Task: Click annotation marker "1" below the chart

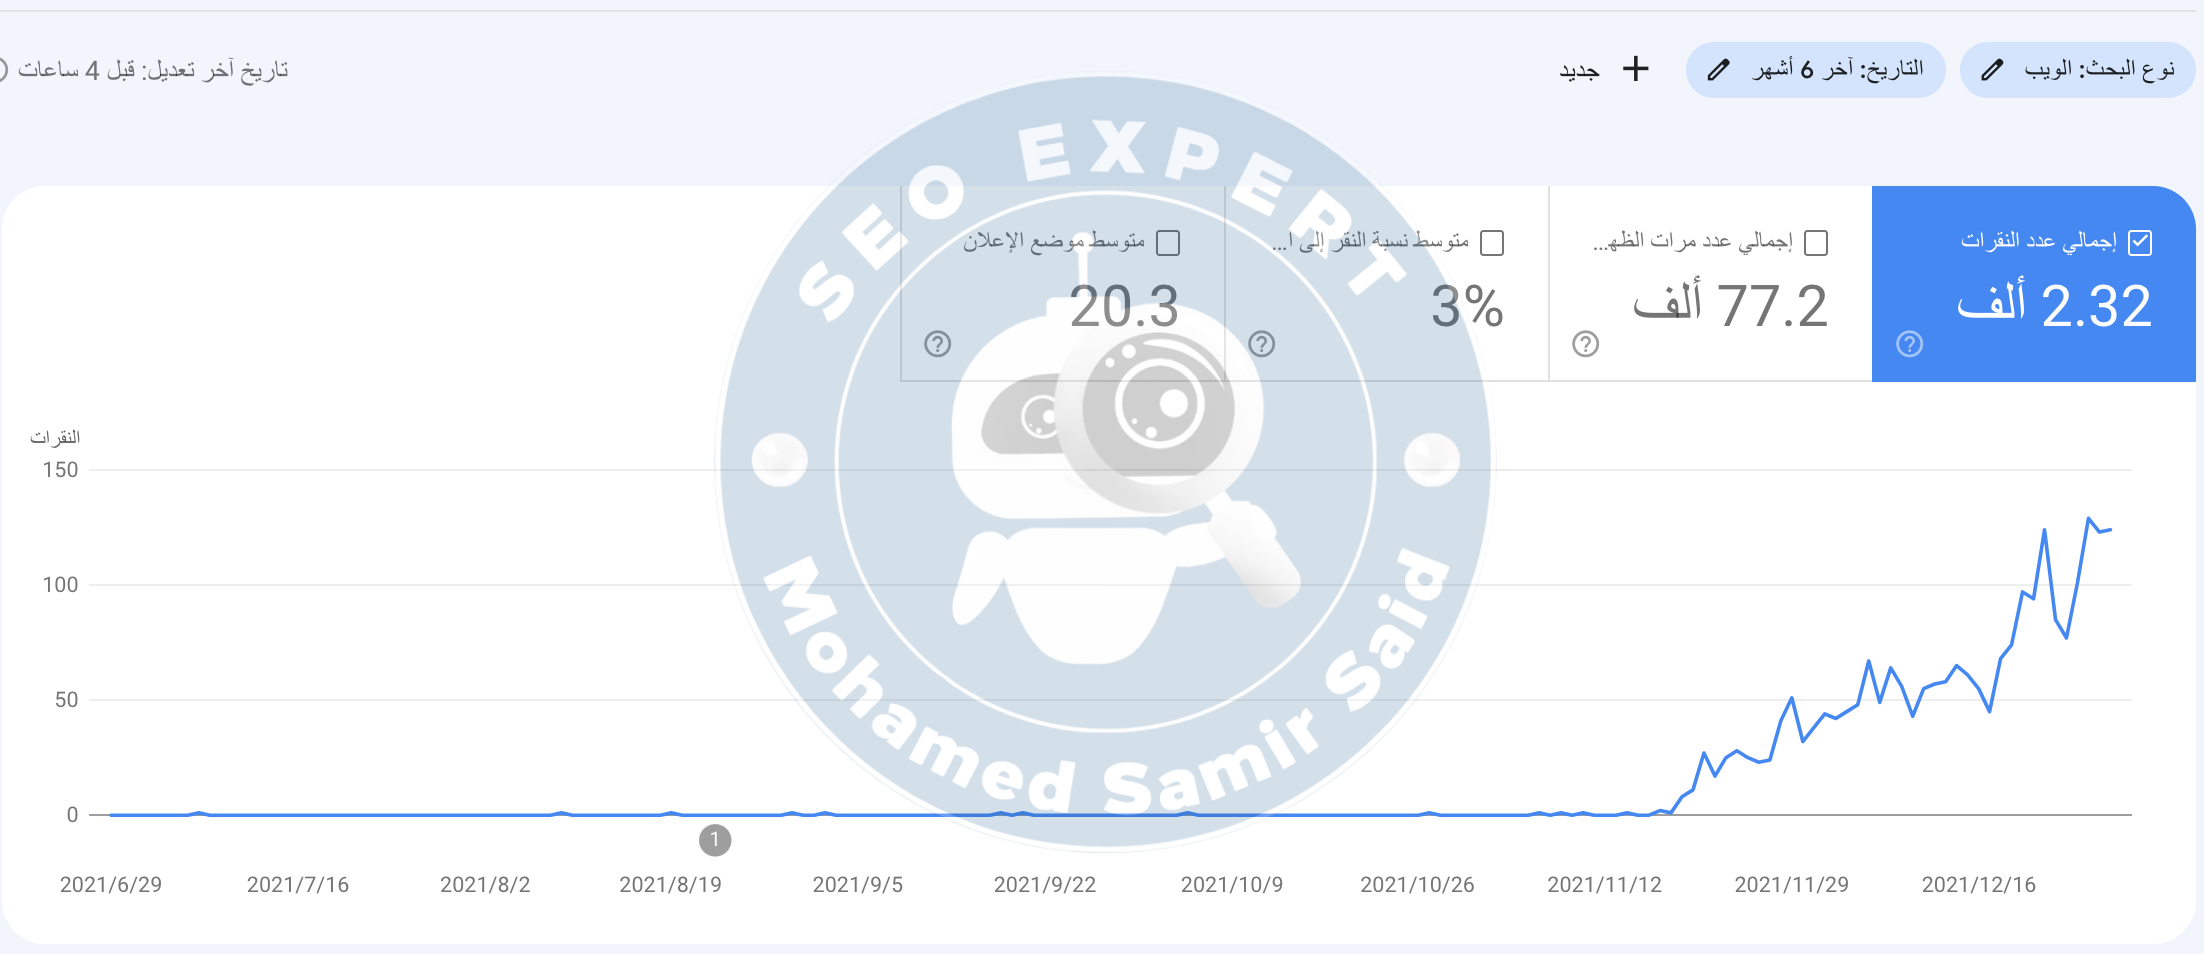Action: point(714,840)
